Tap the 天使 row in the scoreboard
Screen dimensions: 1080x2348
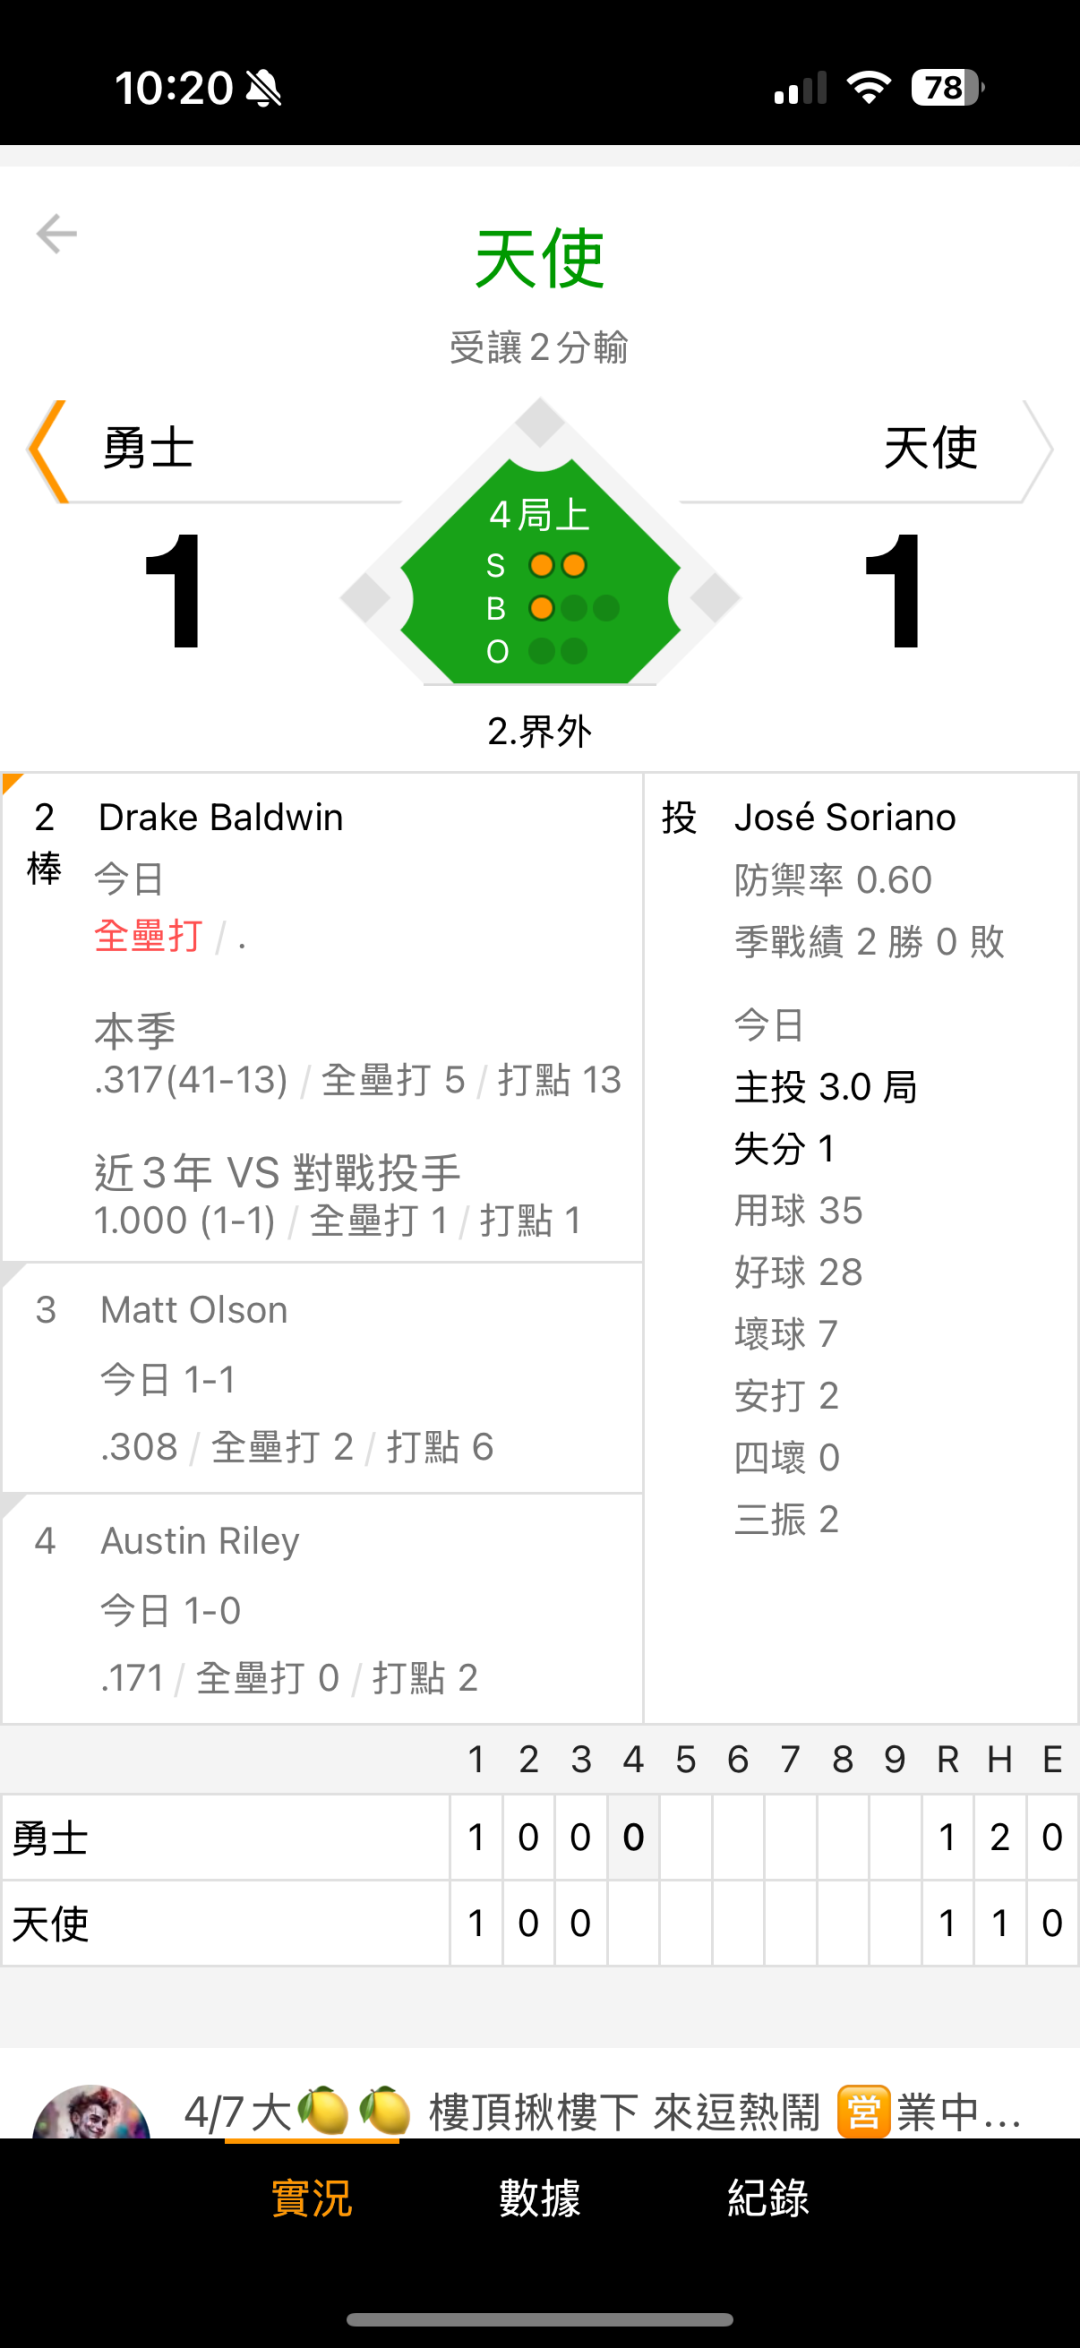point(225,1923)
